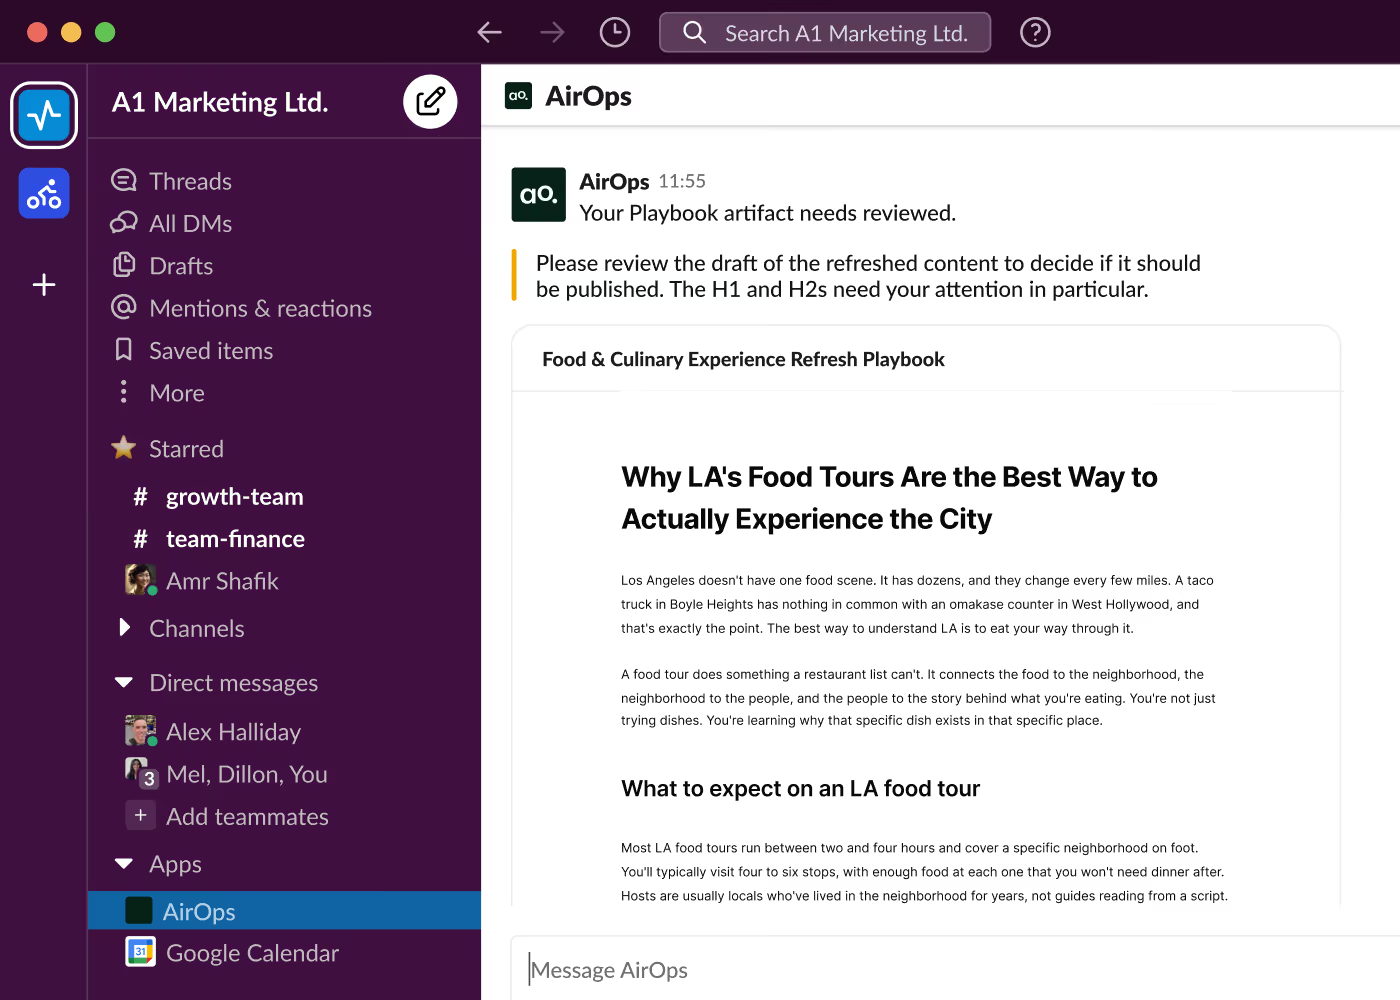Select the A1 Marketing workspace icon
Viewport: 1400px width, 1000px height.
[44, 115]
